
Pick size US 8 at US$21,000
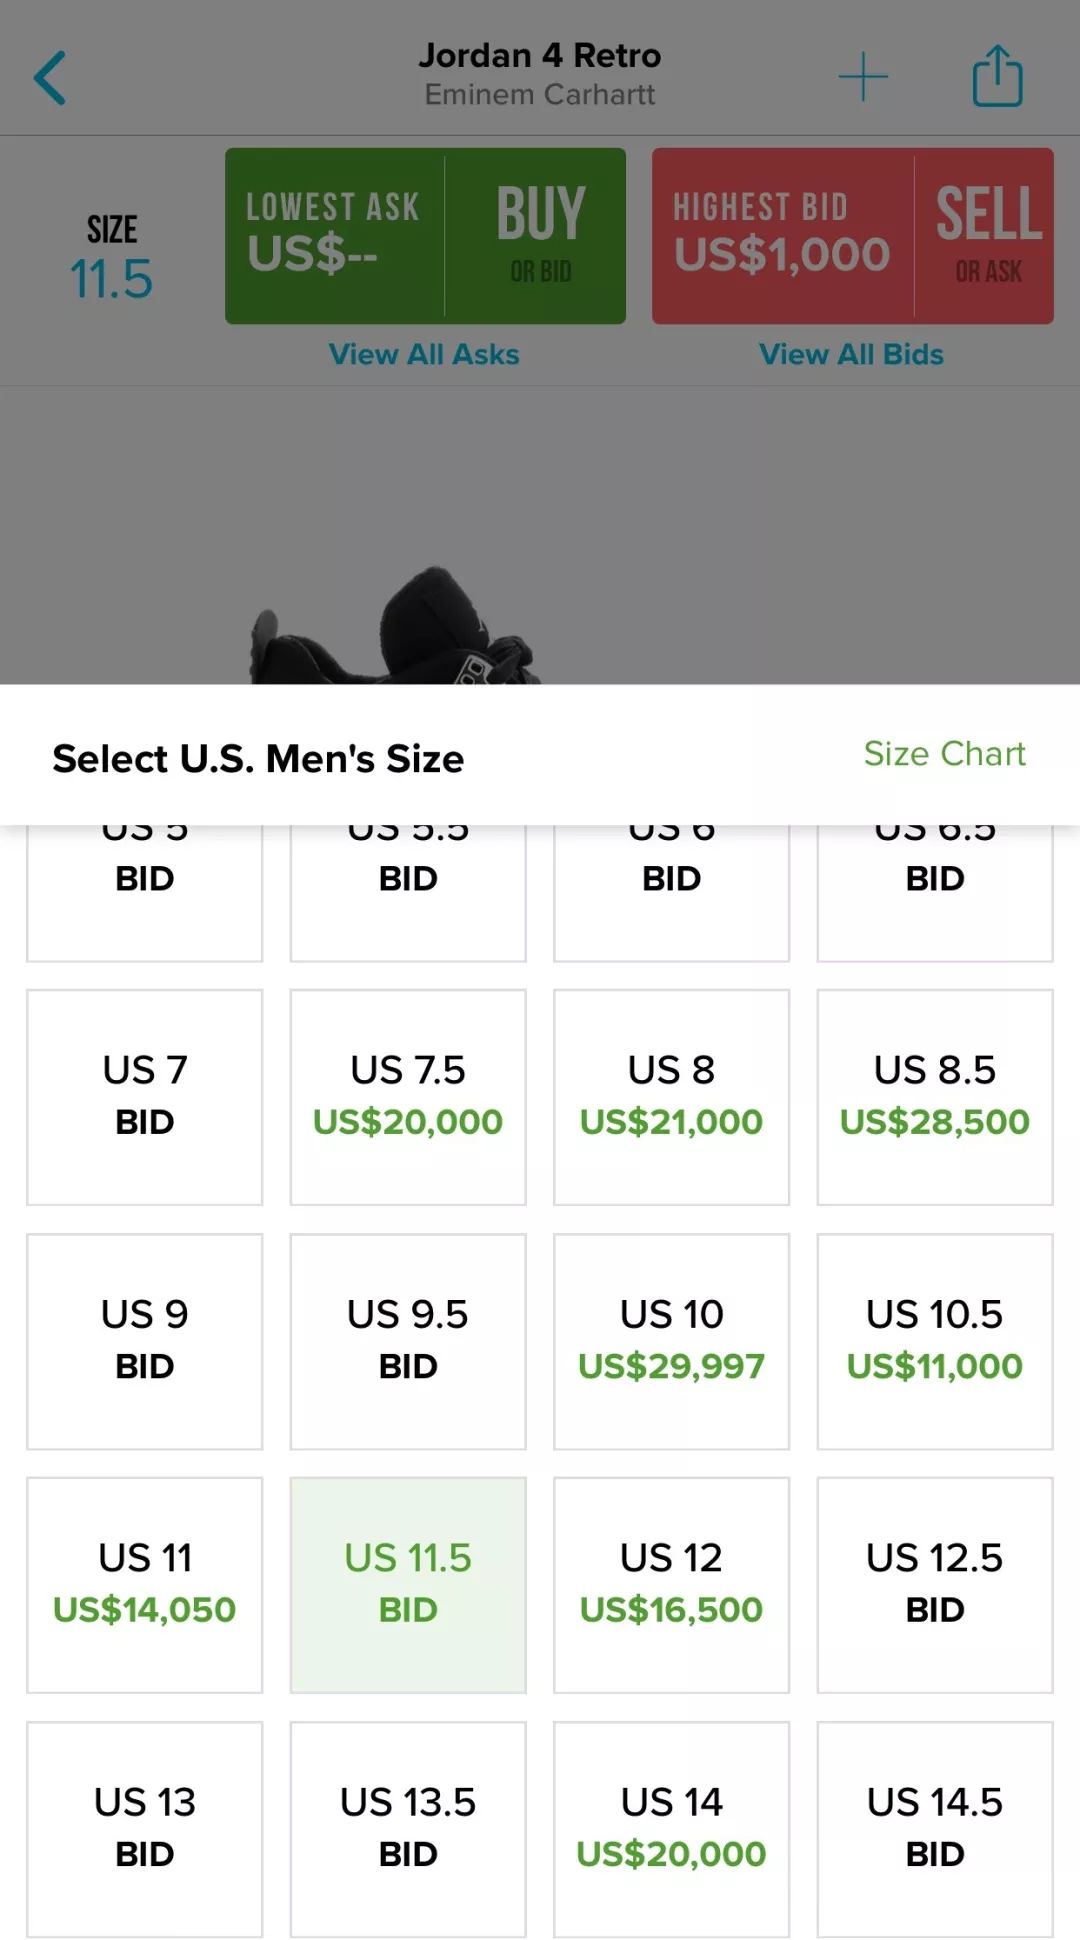pyautogui.click(x=671, y=1097)
